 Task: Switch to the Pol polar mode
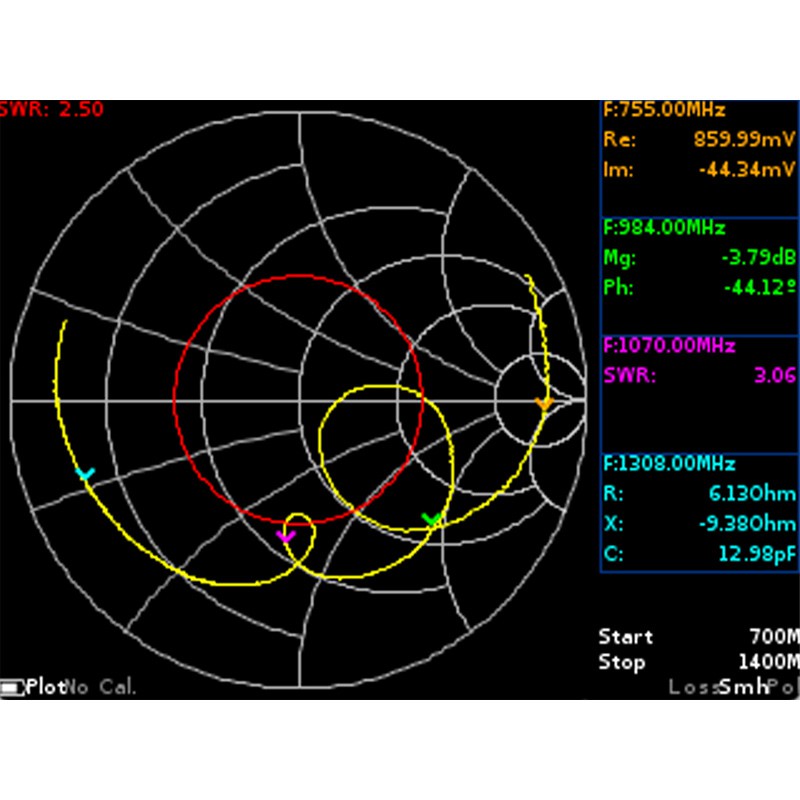click(x=784, y=687)
